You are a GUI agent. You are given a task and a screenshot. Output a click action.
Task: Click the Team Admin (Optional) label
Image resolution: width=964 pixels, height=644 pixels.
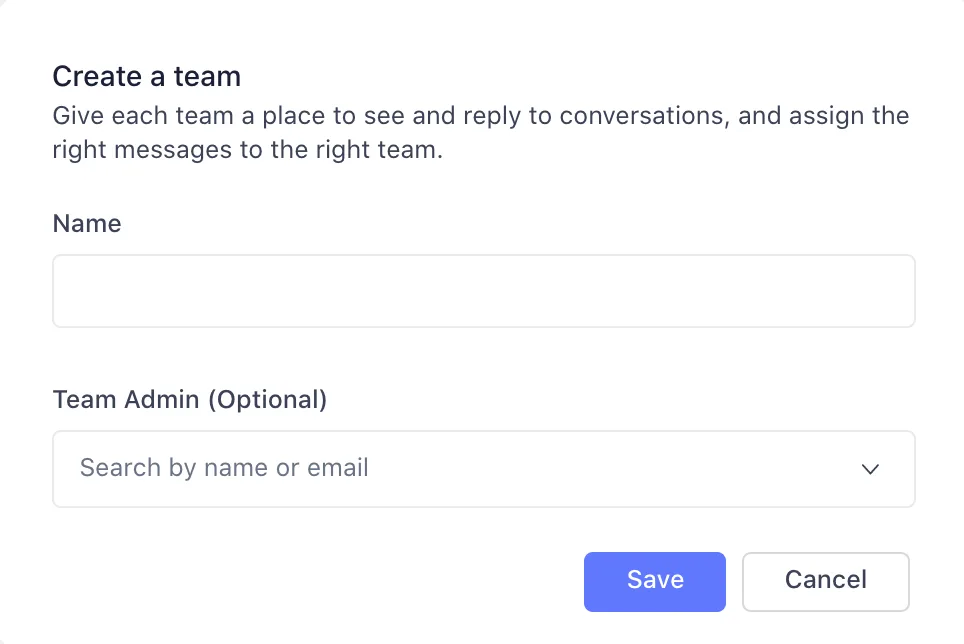coord(190,399)
